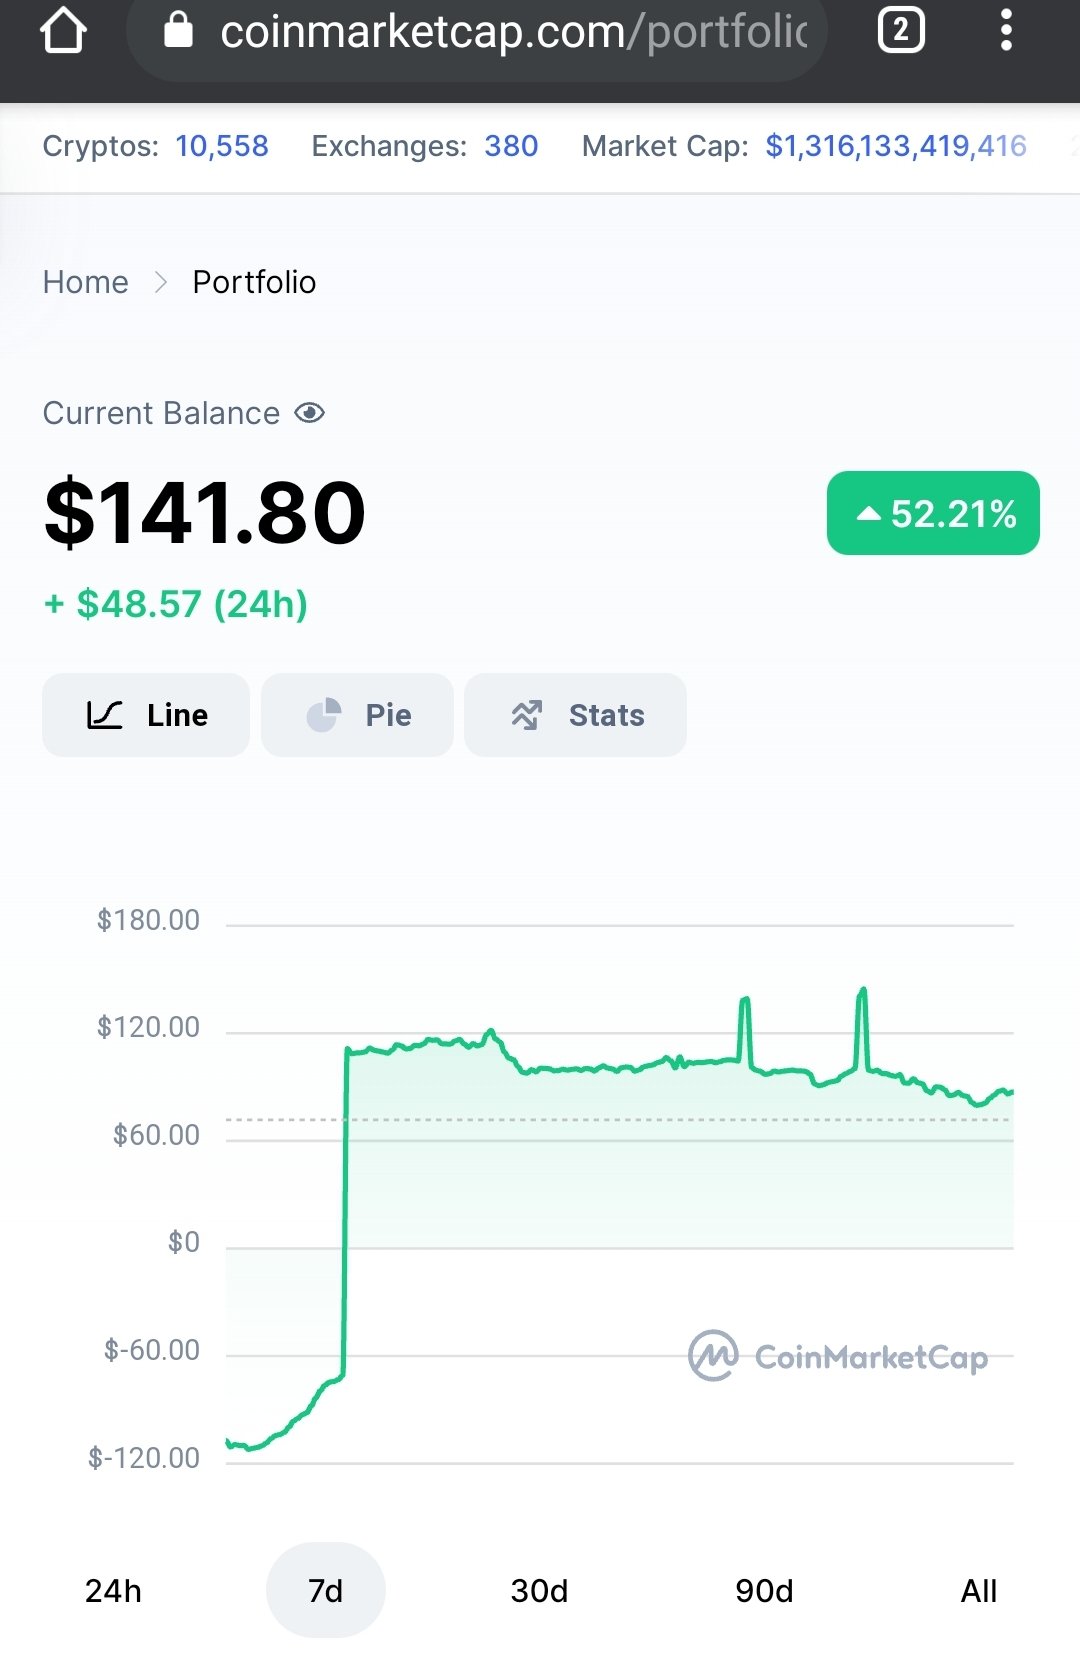Select the 30d time range
Image resolution: width=1080 pixels, height=1655 pixels.
[539, 1590]
